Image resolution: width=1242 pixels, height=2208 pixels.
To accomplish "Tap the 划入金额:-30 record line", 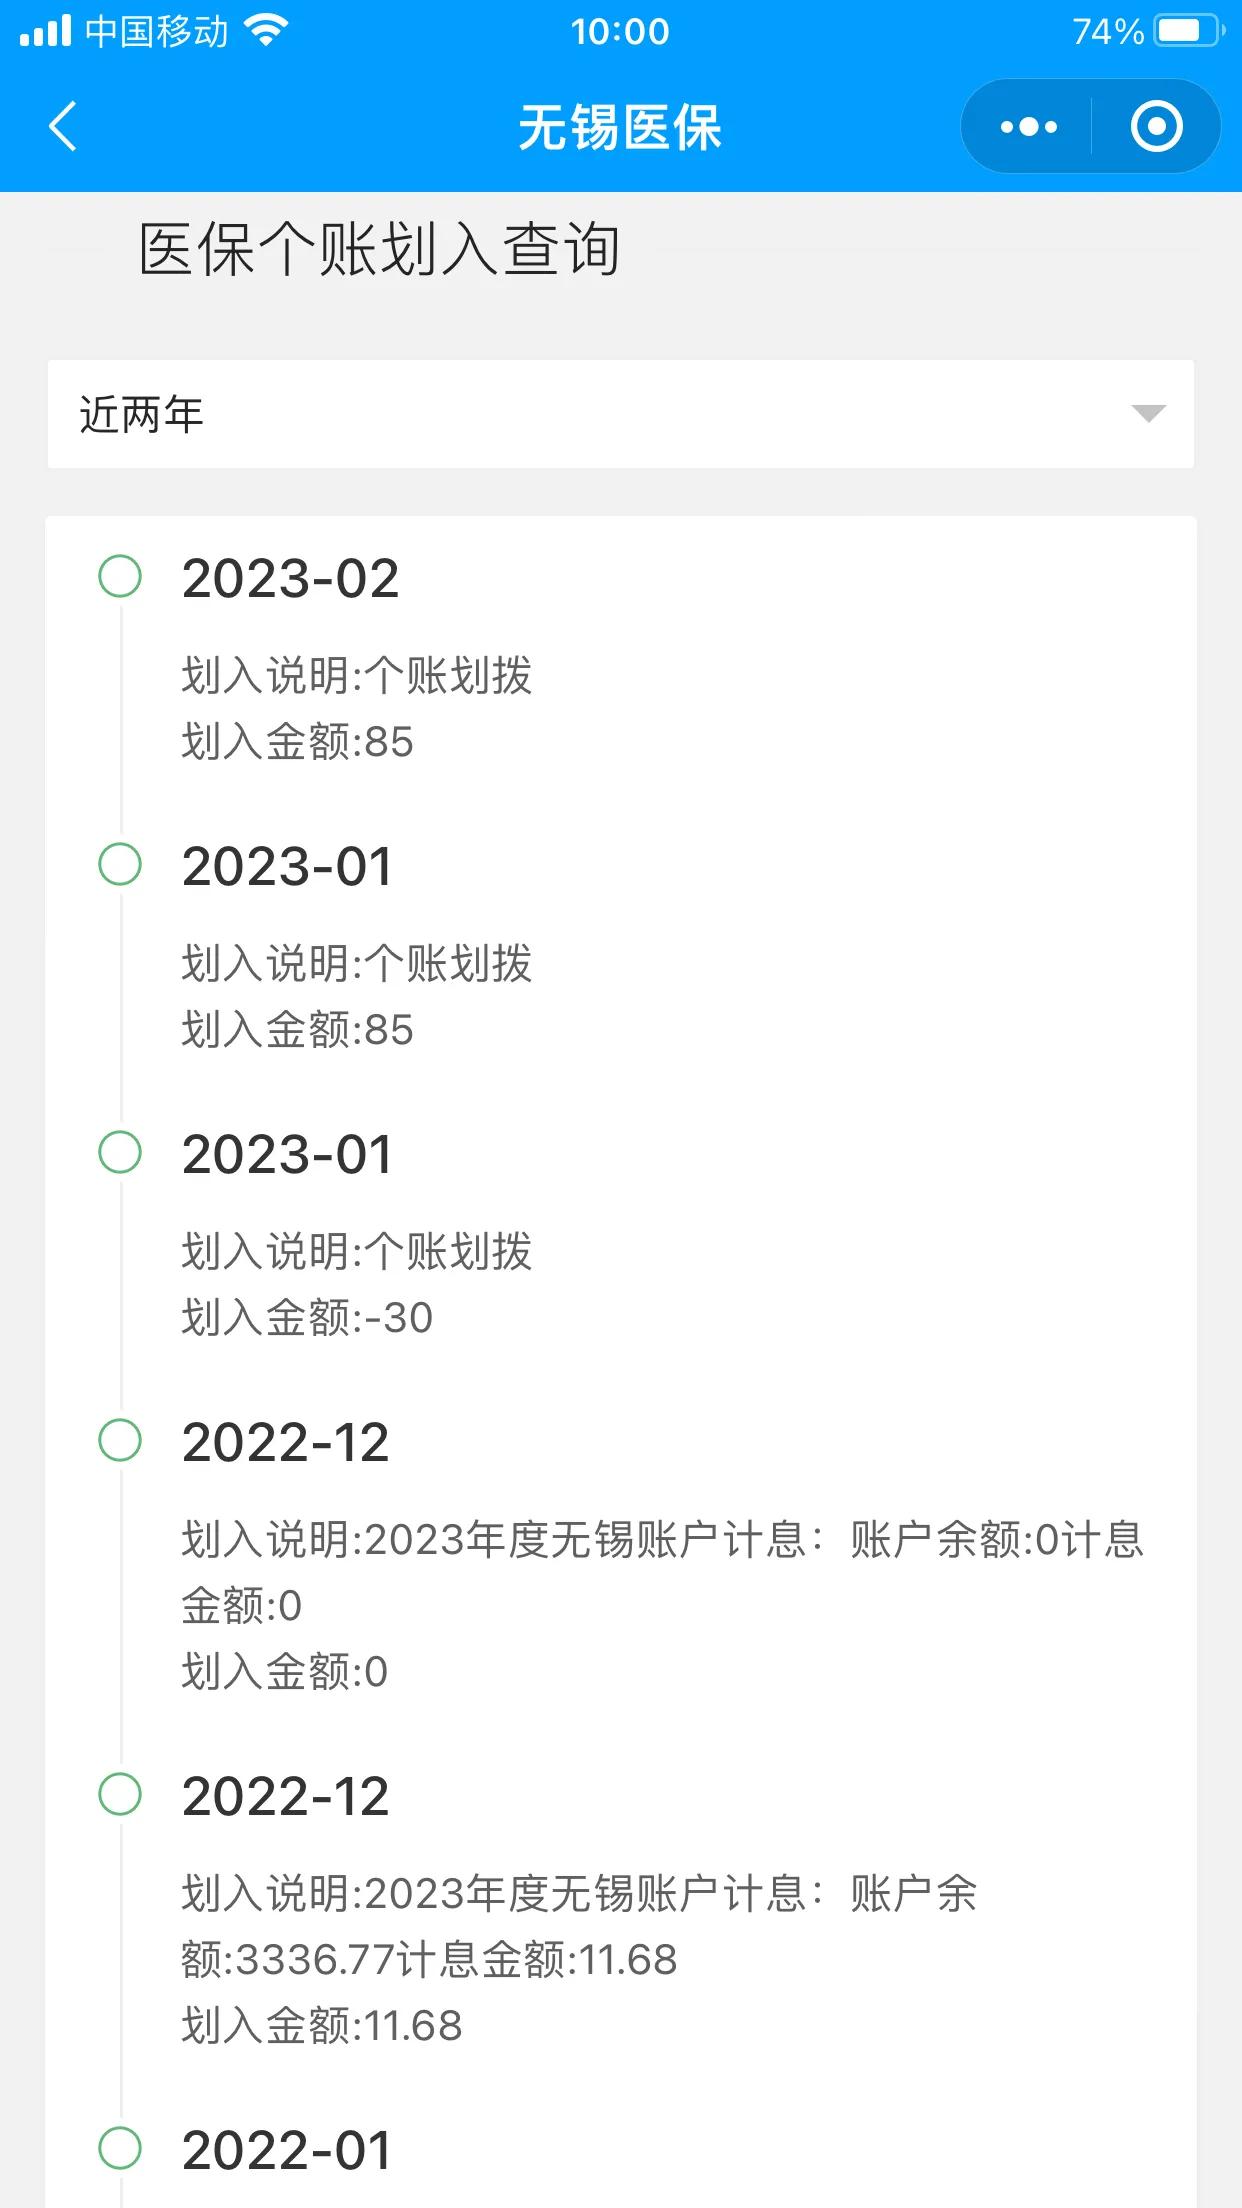I will tap(306, 1318).
